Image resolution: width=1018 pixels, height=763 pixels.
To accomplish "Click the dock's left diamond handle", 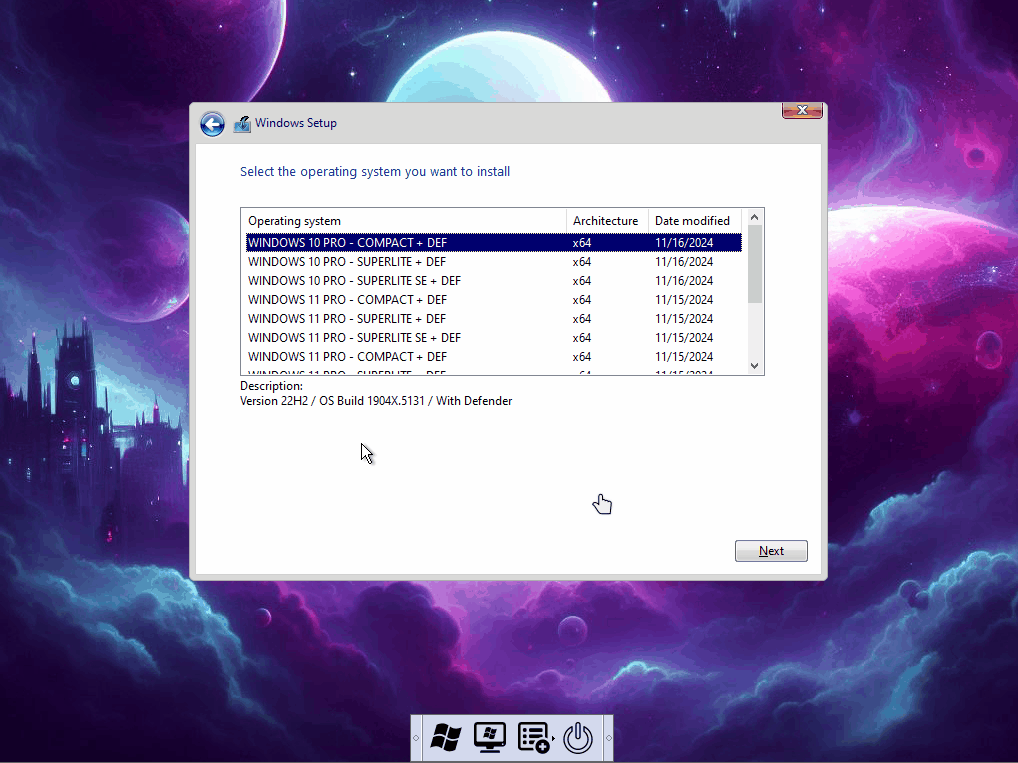I will pyautogui.click(x=417, y=738).
